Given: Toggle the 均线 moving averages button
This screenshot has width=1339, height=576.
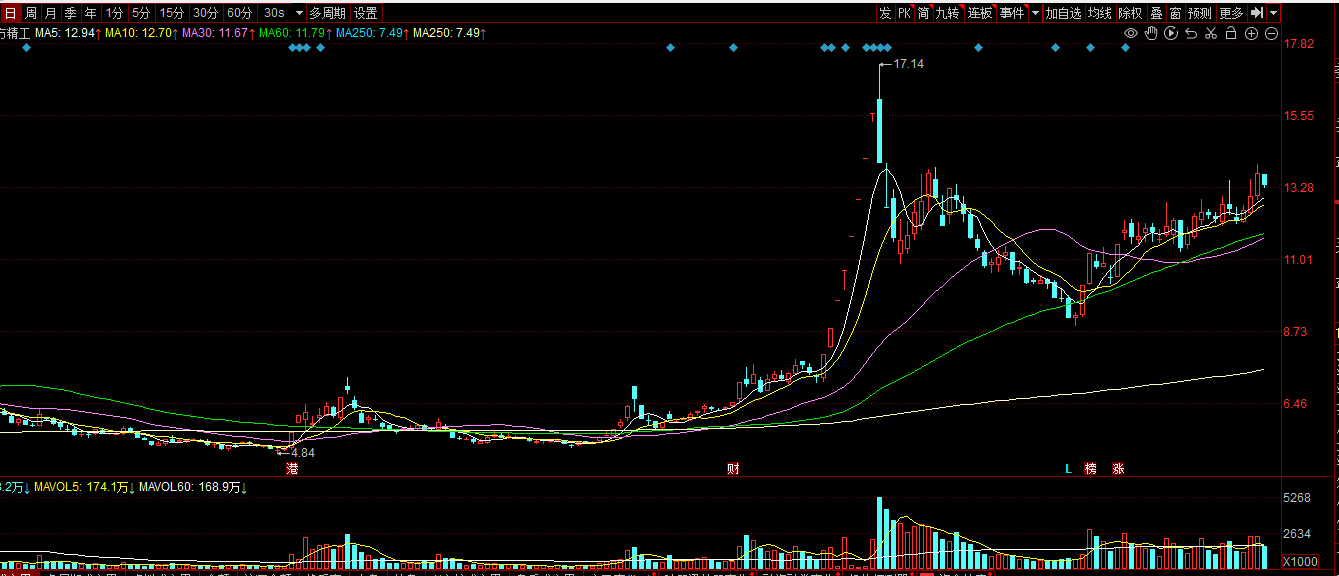Looking at the screenshot, I should coord(1100,13).
